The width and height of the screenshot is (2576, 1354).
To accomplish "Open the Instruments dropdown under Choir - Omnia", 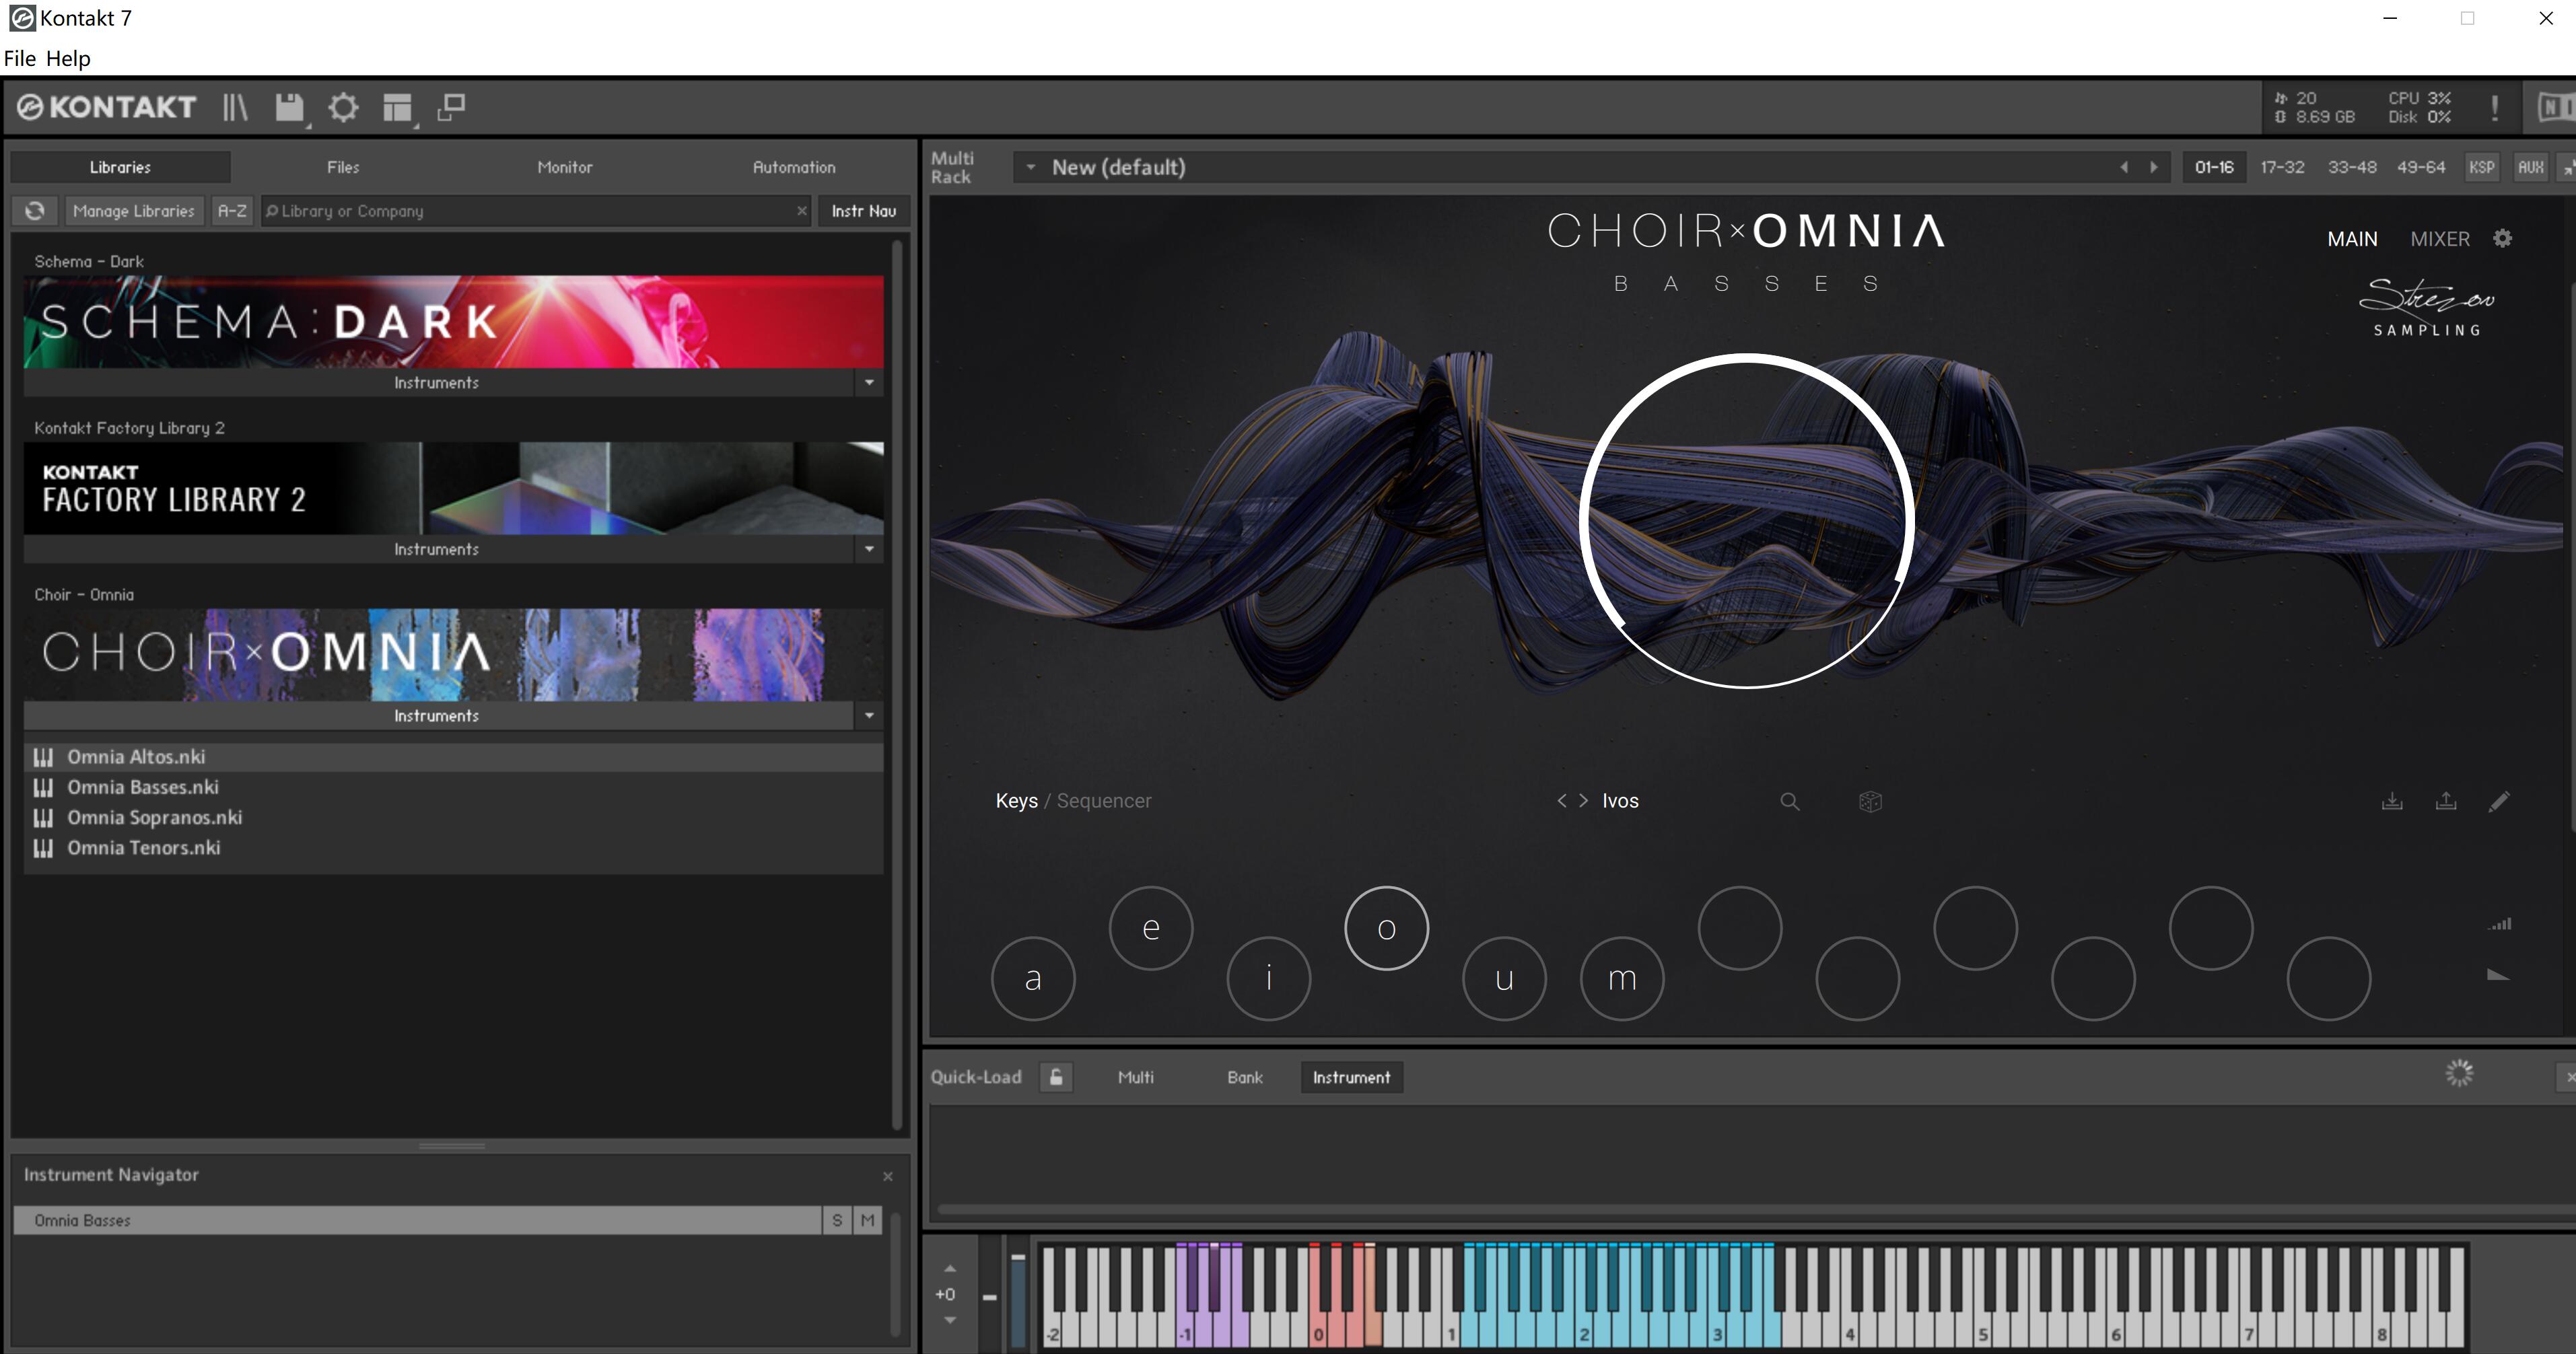I will point(868,715).
